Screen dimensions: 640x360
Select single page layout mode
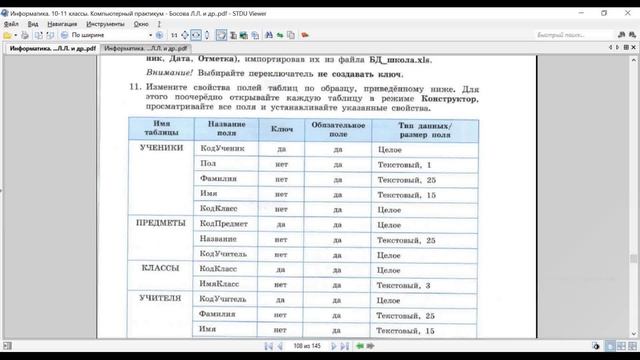pos(610,346)
